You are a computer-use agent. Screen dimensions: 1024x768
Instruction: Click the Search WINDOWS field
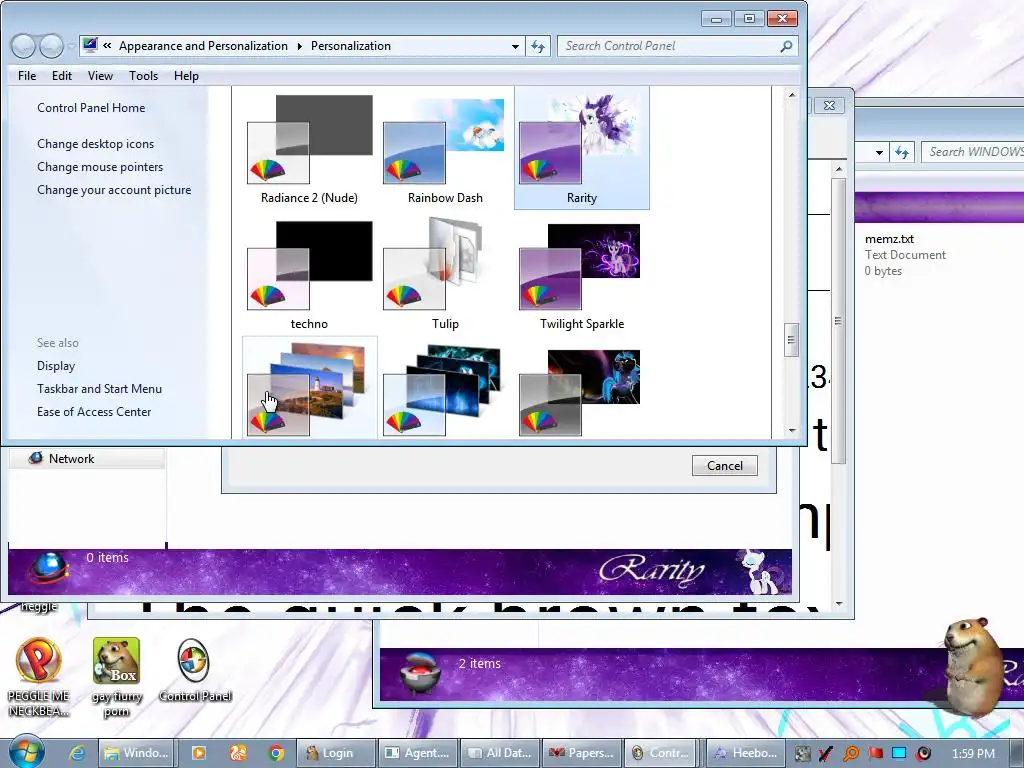973,152
